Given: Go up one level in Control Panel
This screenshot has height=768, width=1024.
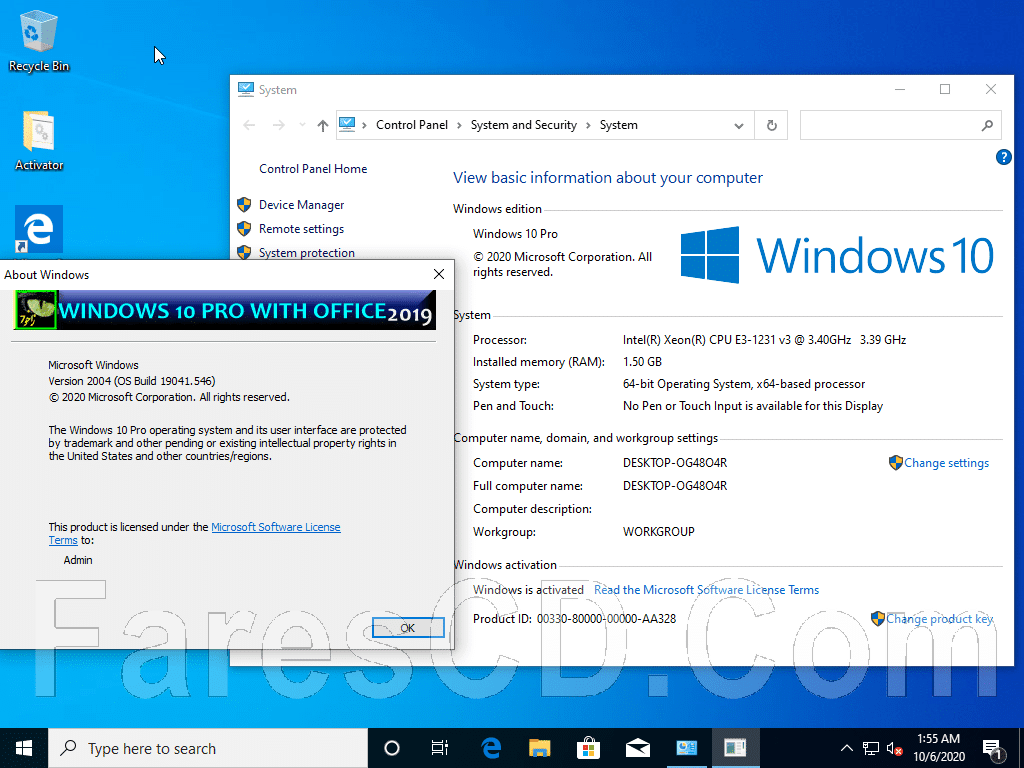Looking at the screenshot, I should coord(323,125).
